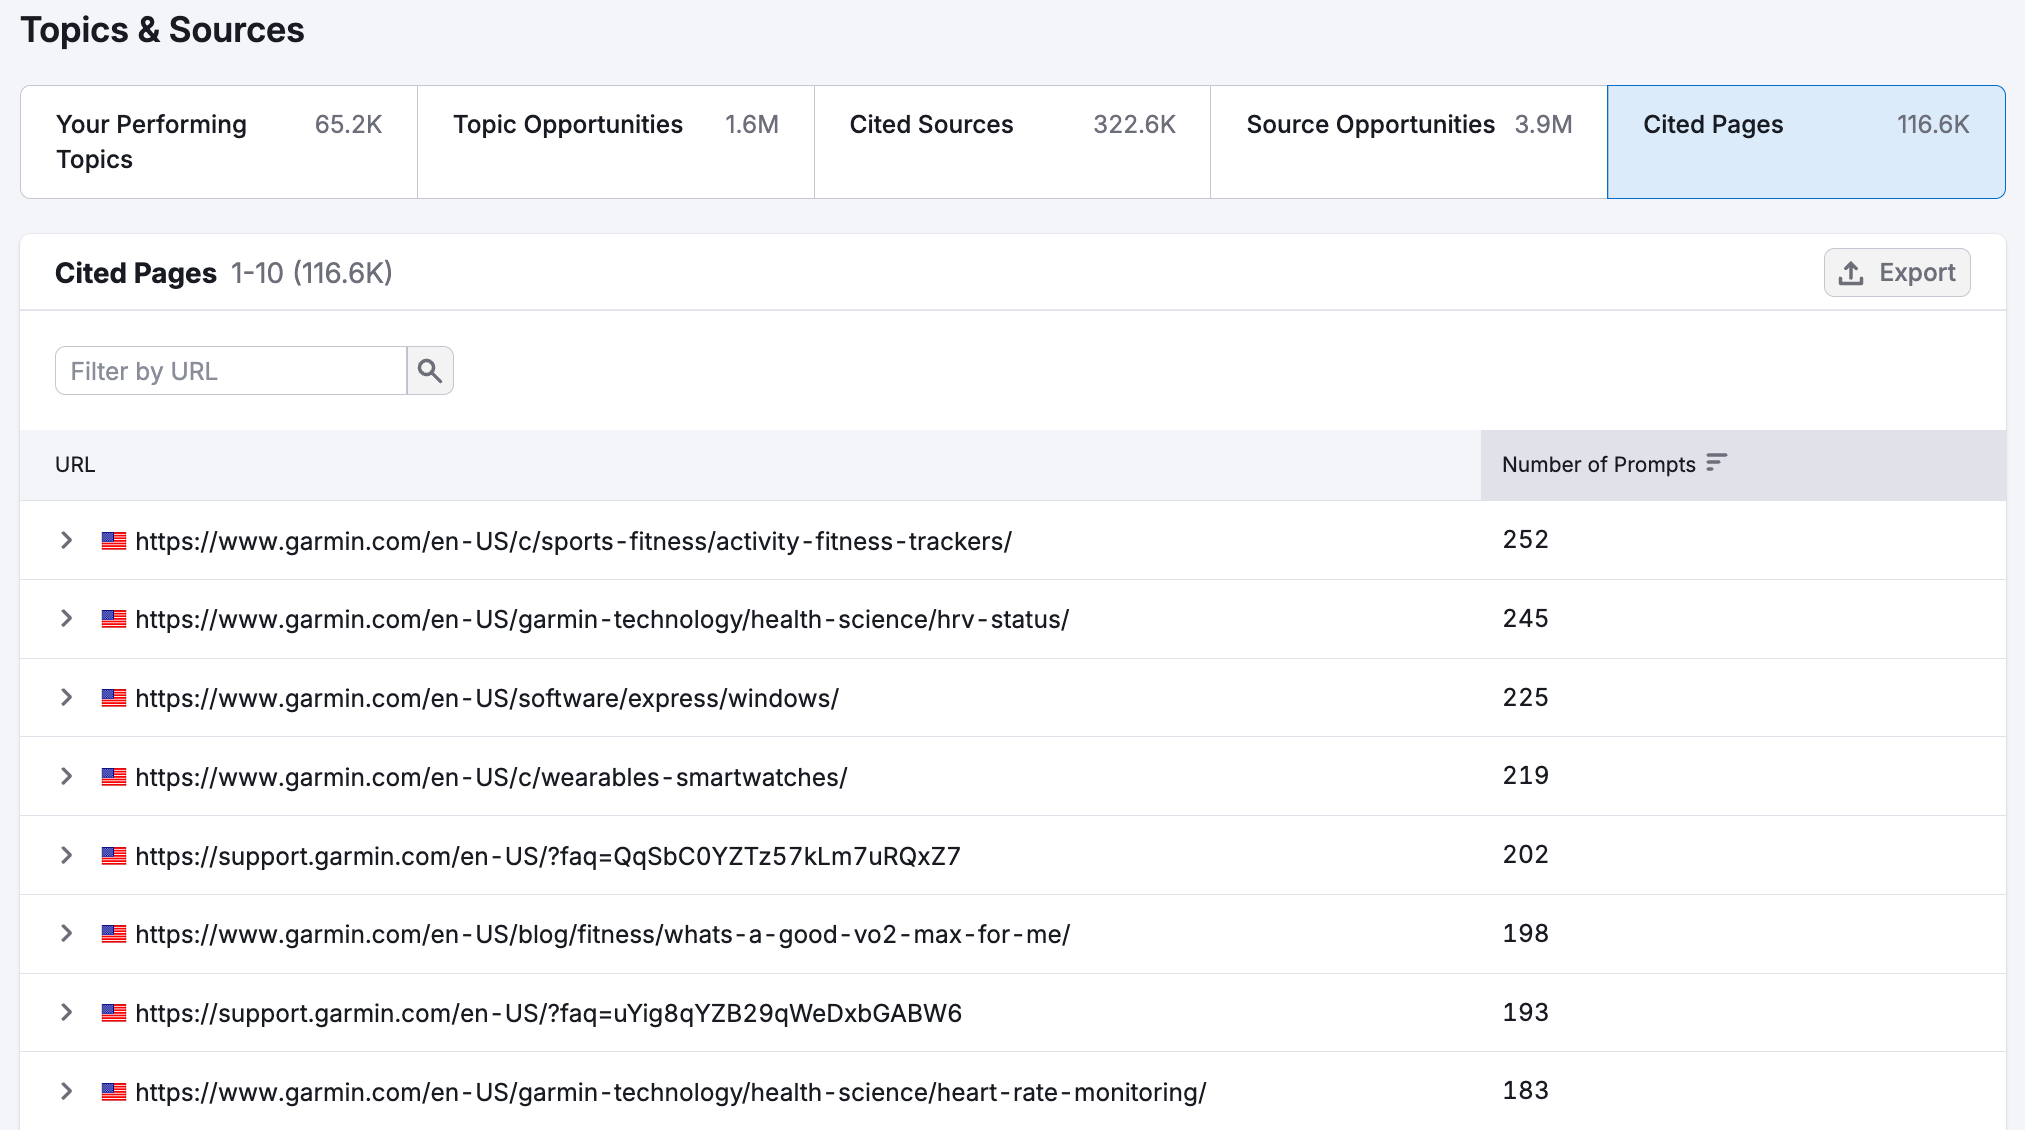This screenshot has width=2025, height=1130.
Task: Expand the faq=QqSbC0YZTz57kLm7uRQxZ7 row
Action: (67, 855)
